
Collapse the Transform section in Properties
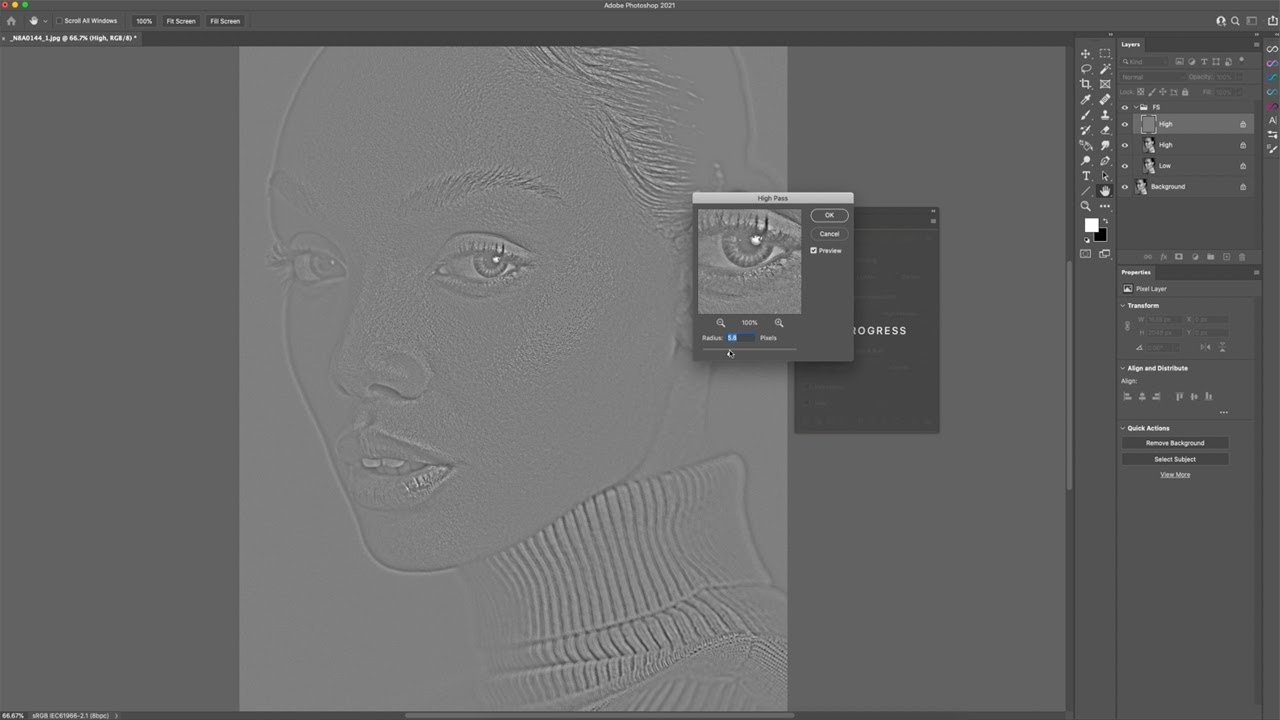tap(1123, 306)
